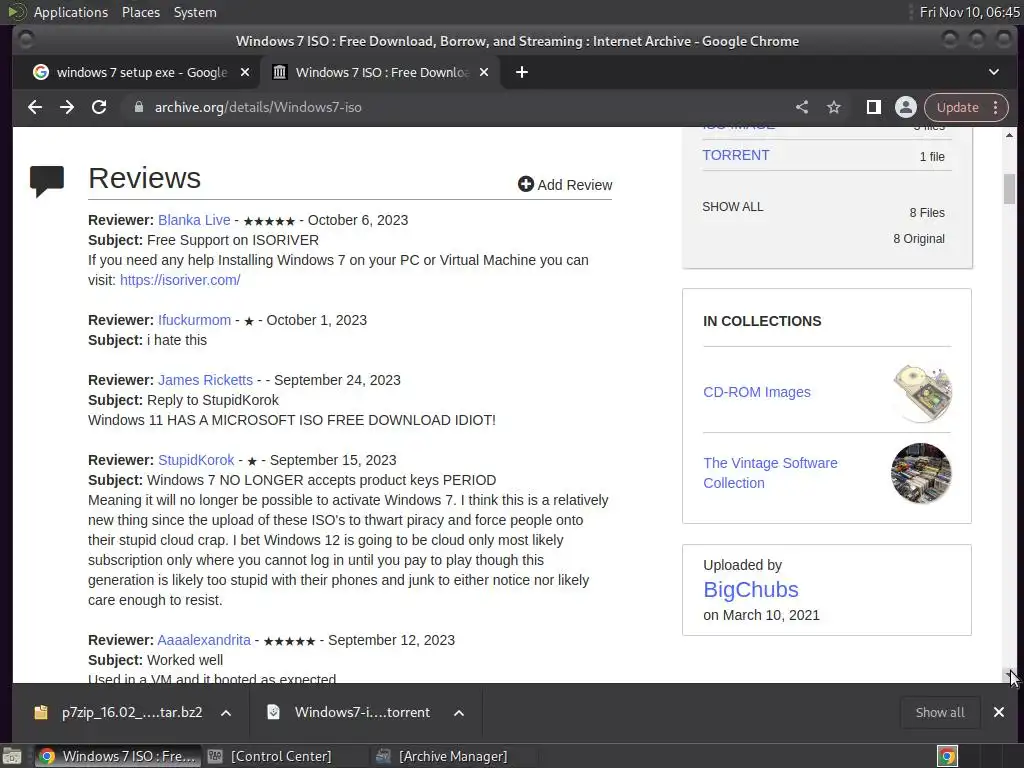Open James Ricketts reviewer profile

(205, 380)
